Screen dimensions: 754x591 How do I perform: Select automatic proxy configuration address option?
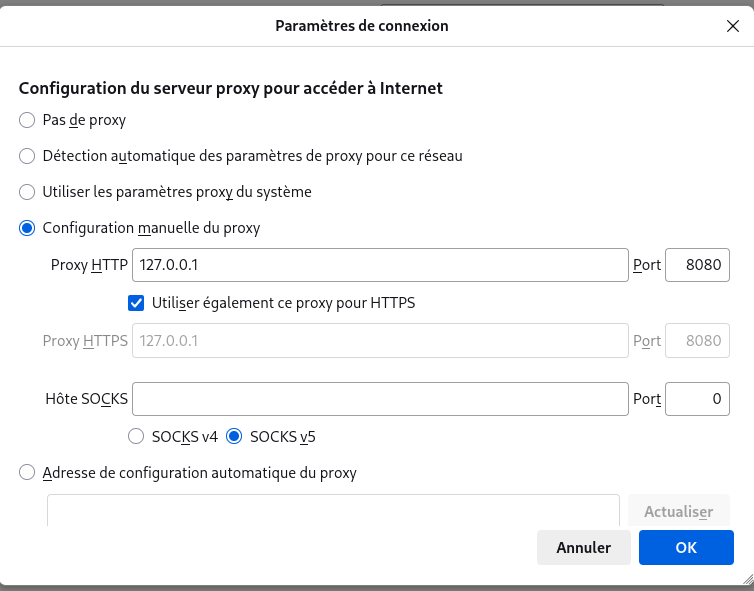27,473
